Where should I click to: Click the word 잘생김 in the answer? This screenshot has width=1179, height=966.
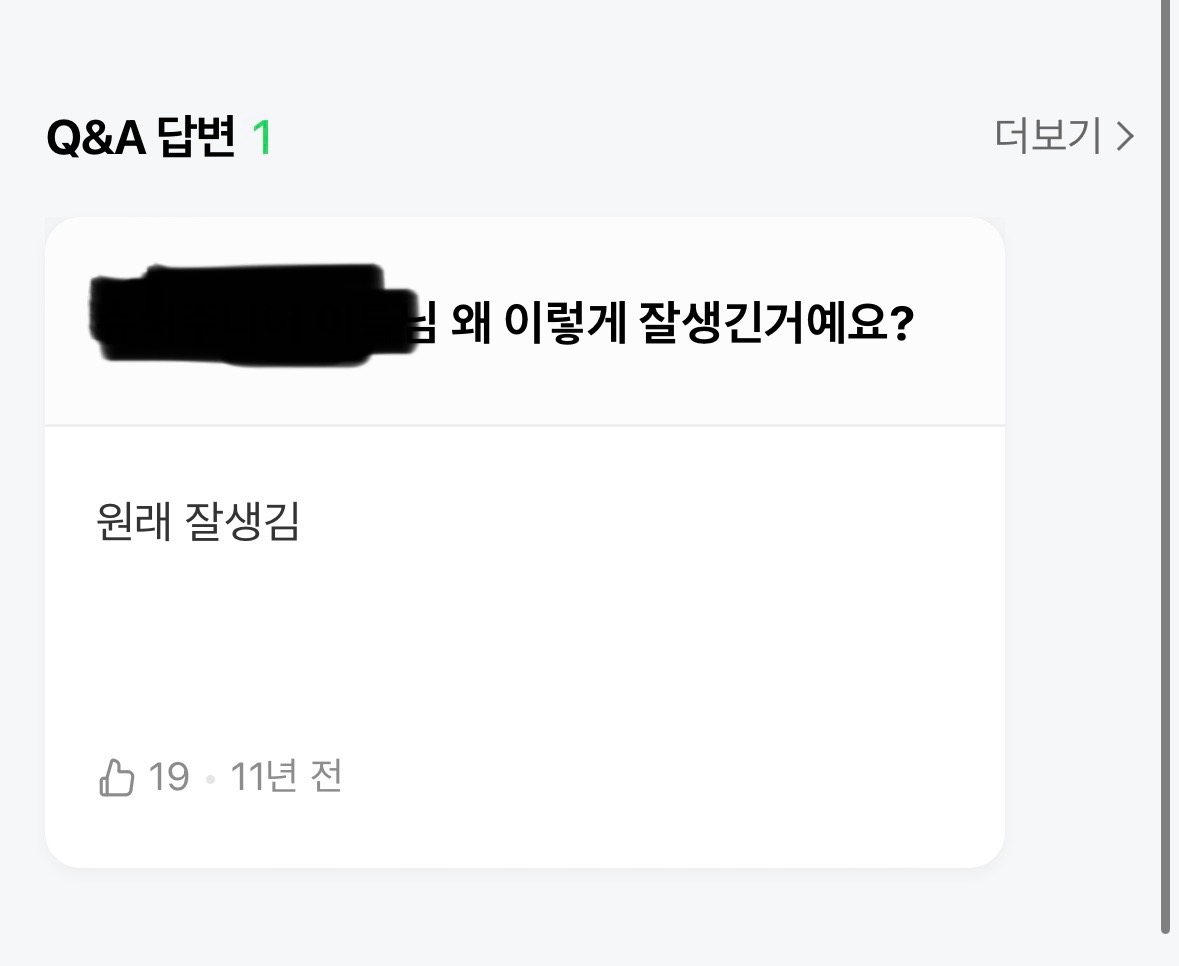click(x=243, y=521)
